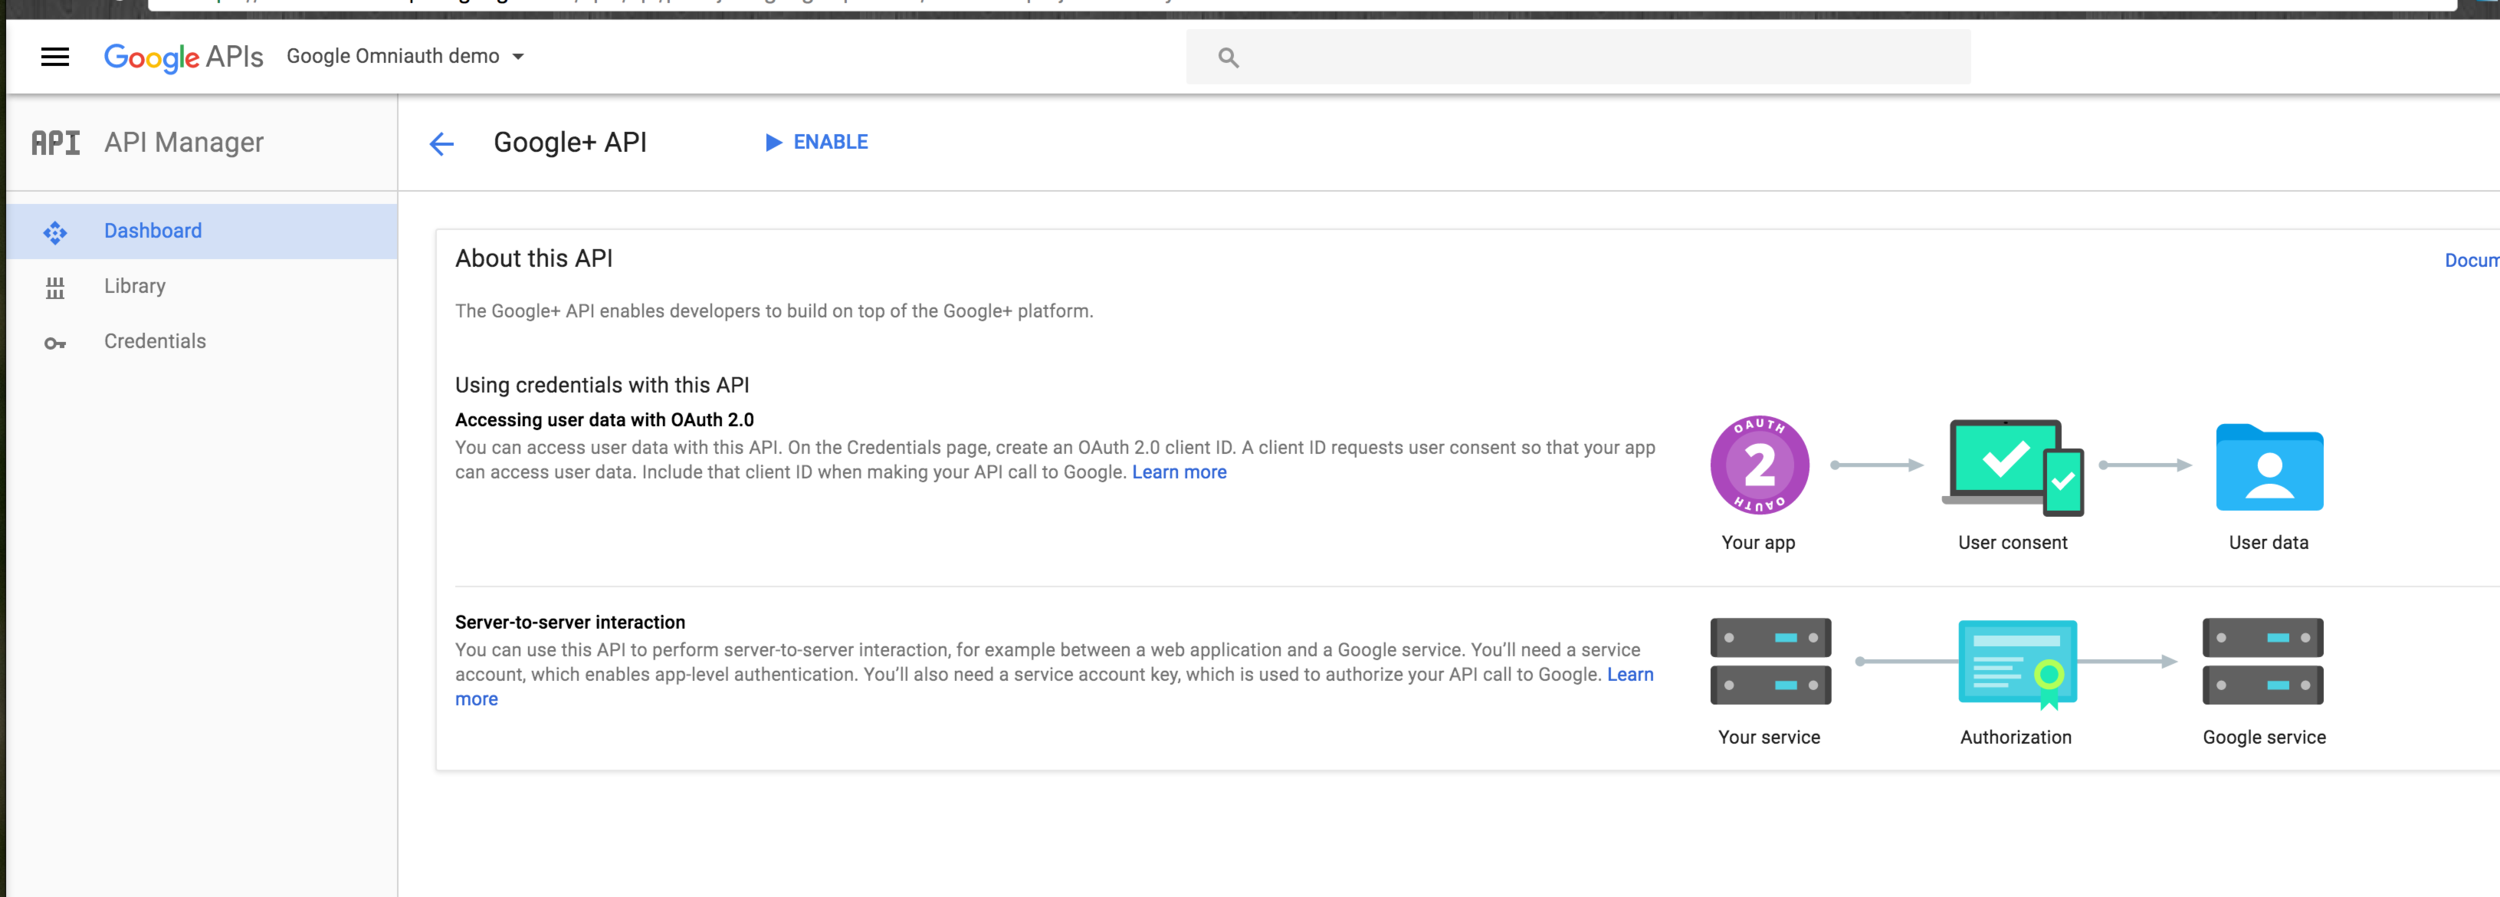Image resolution: width=2500 pixels, height=897 pixels.
Task: Open the Google Omniauth demo project dropdown
Action: tap(405, 57)
